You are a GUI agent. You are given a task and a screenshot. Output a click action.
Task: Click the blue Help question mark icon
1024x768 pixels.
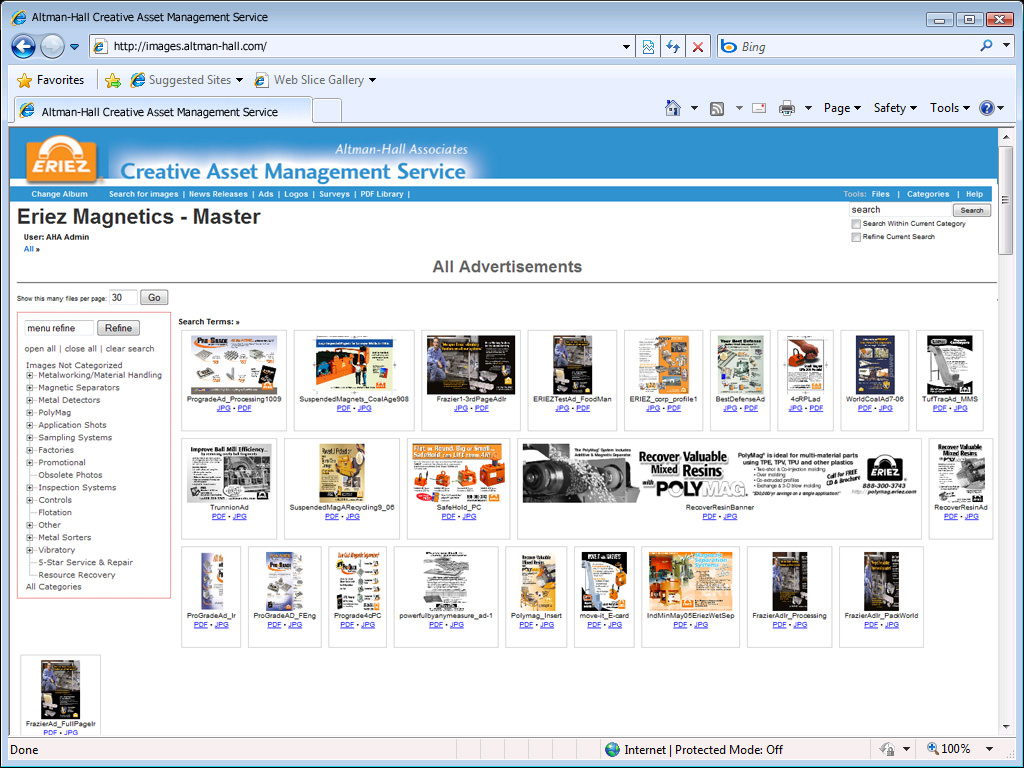click(x=986, y=108)
